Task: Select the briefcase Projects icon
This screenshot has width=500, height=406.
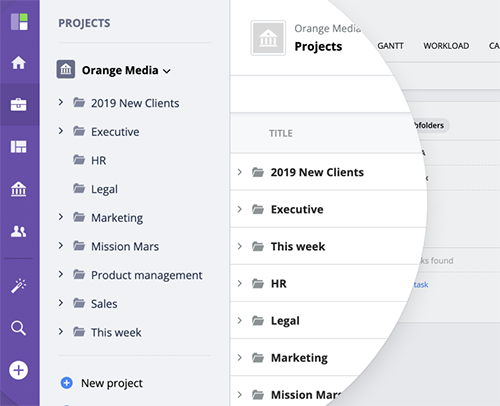Action: click(19, 105)
